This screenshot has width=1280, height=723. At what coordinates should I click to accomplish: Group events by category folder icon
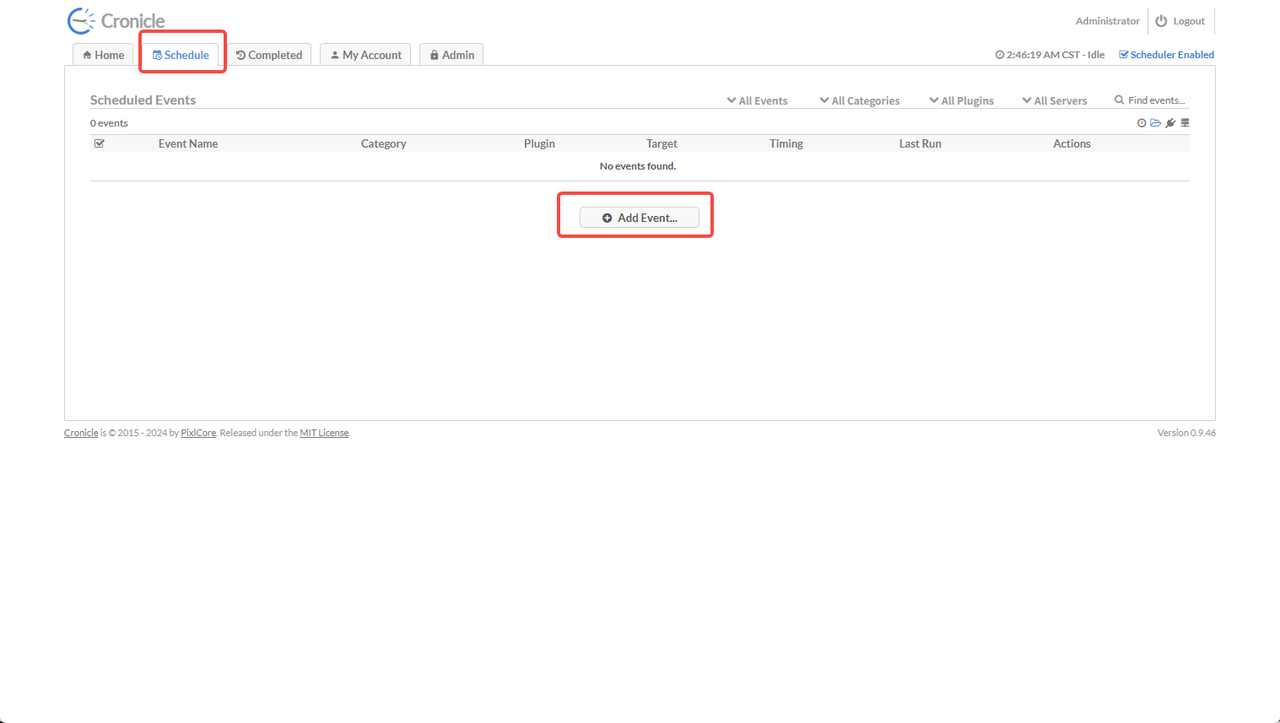point(1156,123)
